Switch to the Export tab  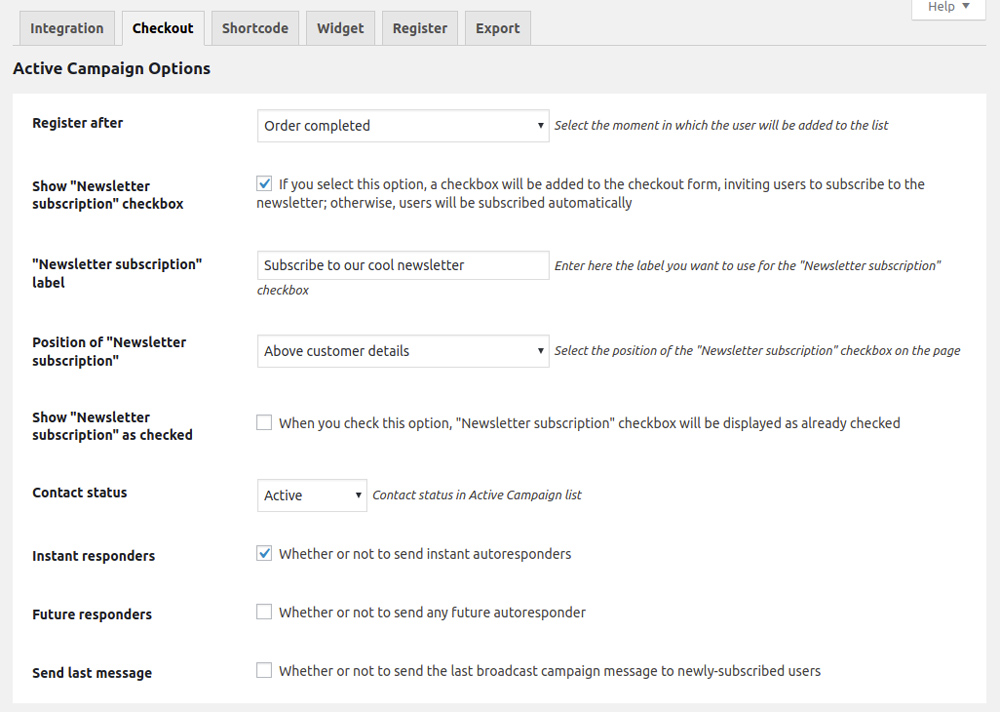[498, 28]
